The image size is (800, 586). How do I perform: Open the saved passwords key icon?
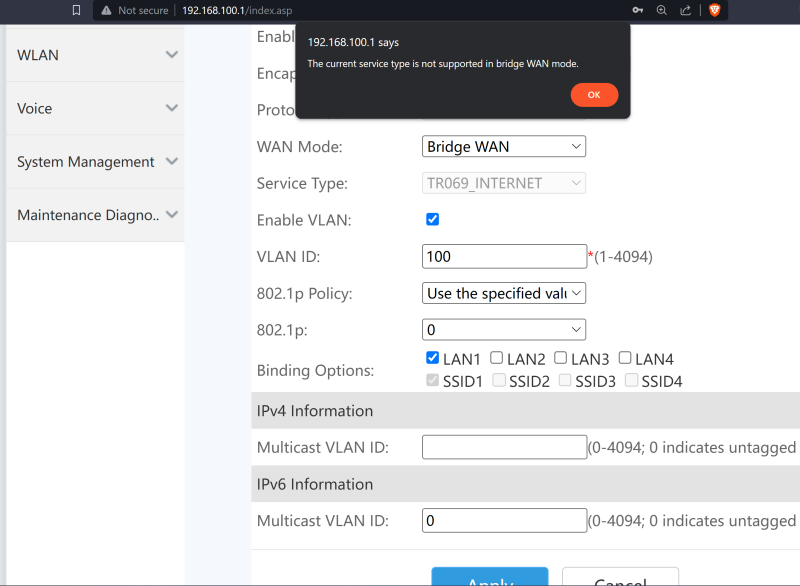[x=638, y=10]
